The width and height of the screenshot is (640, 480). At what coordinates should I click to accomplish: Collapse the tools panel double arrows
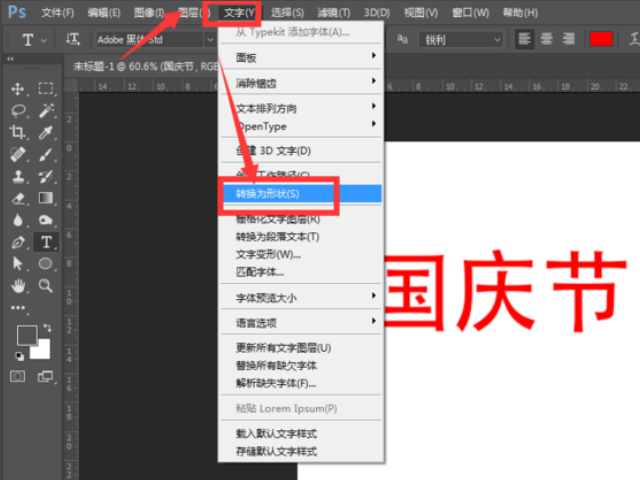click(x=10, y=59)
